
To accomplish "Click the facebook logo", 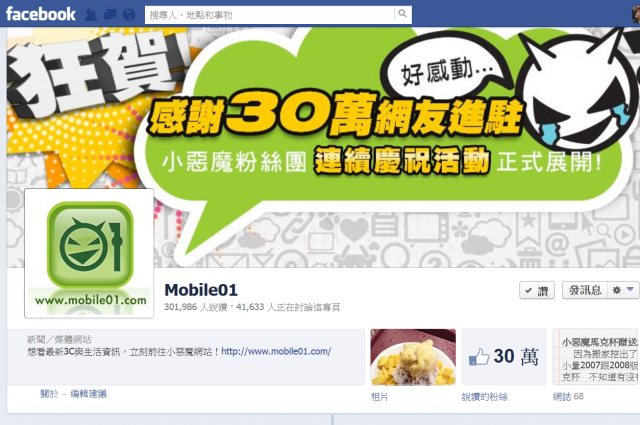I will tap(41, 14).
